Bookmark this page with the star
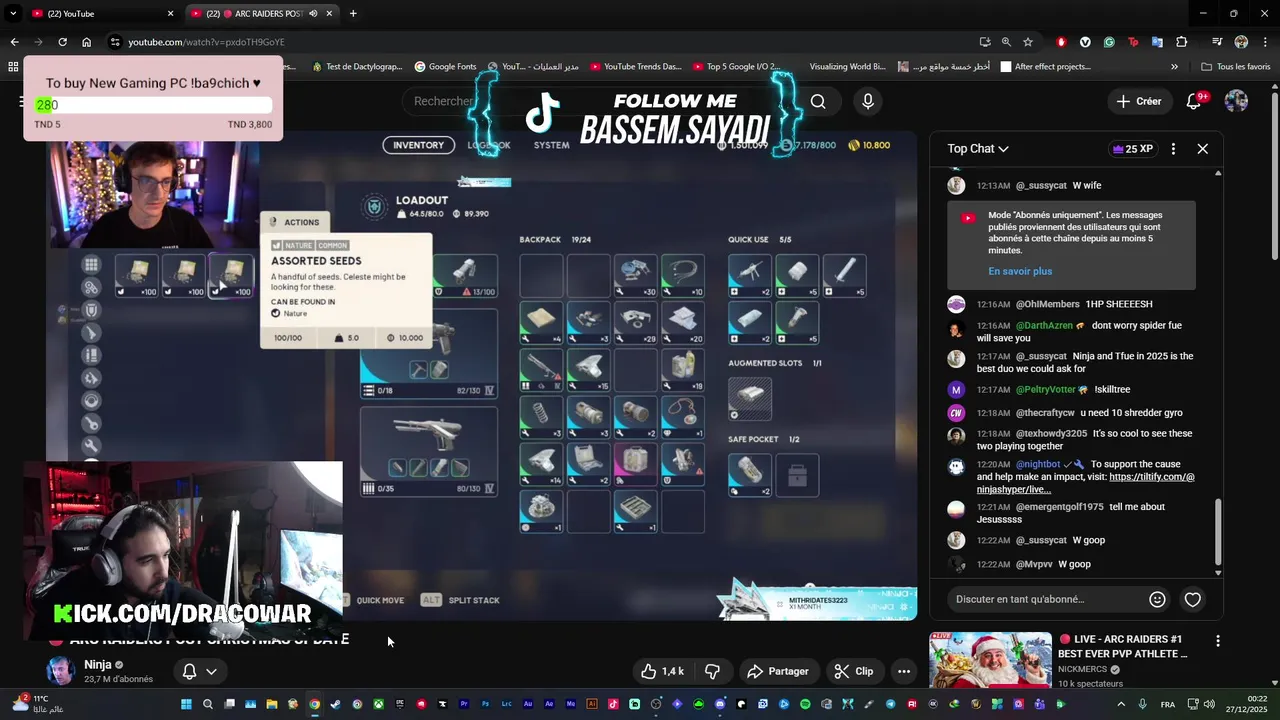1280x720 pixels. [x=1028, y=42]
